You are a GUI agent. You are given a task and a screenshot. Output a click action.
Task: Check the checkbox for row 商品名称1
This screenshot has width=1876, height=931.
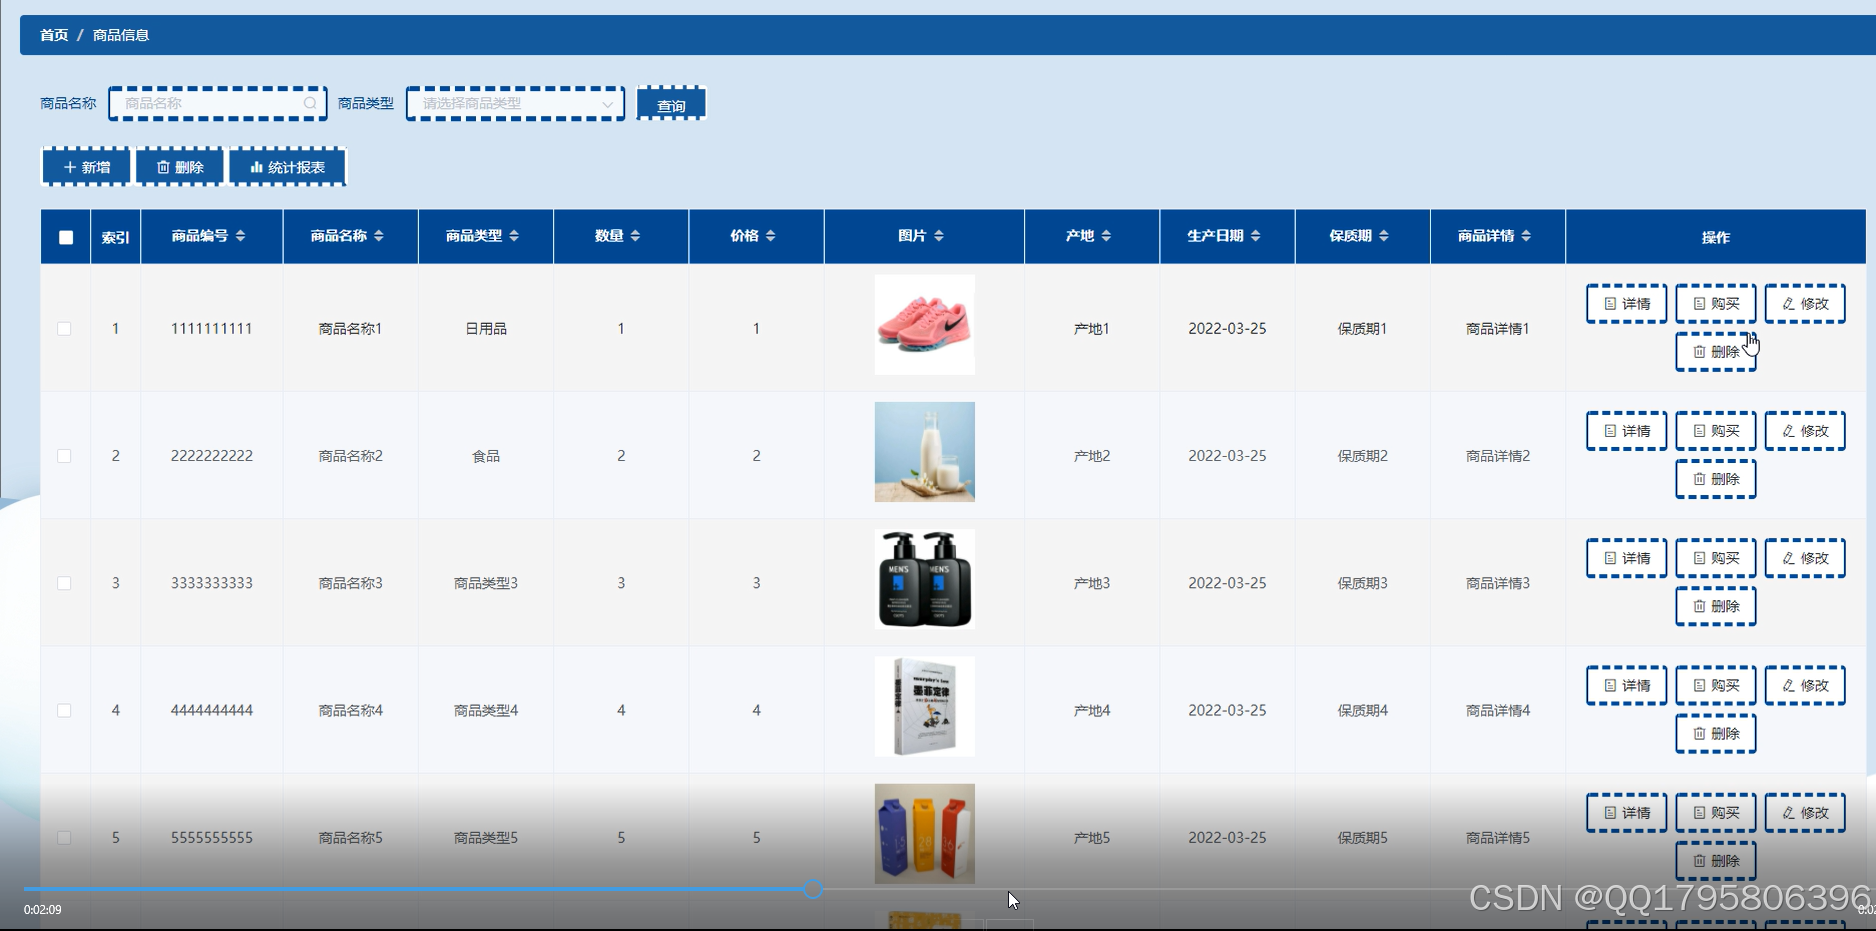65,327
